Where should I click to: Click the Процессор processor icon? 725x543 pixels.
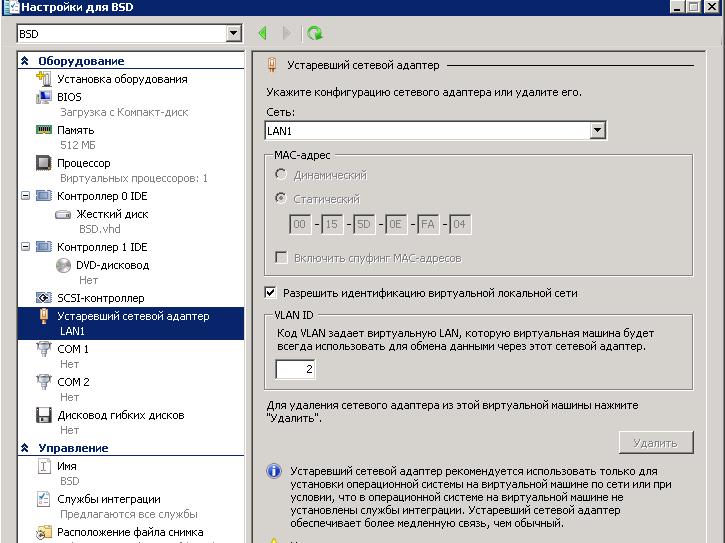tap(43, 163)
